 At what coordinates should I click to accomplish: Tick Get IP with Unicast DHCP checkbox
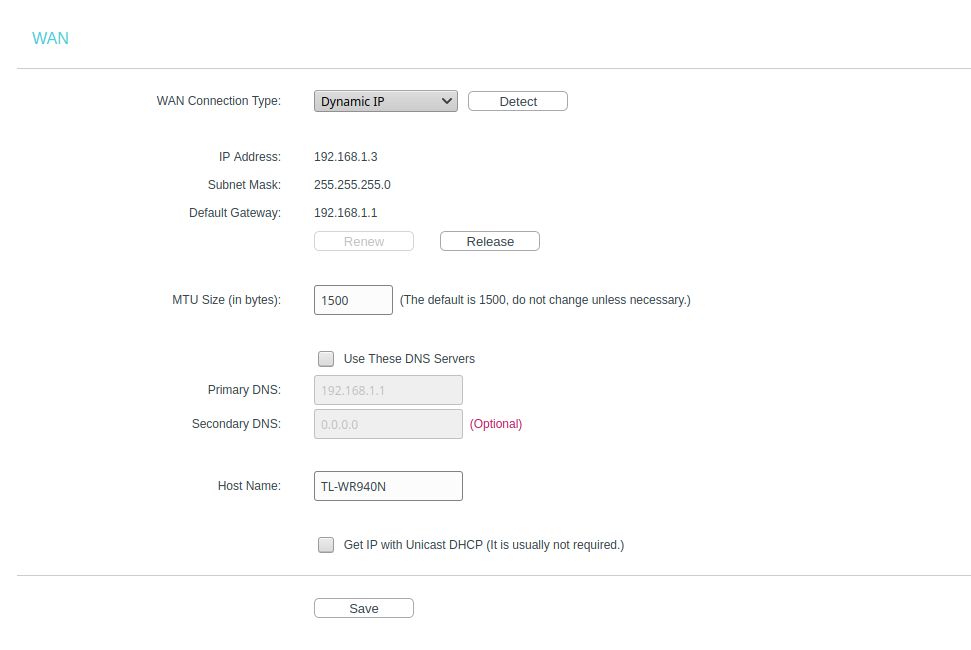pyautogui.click(x=326, y=545)
